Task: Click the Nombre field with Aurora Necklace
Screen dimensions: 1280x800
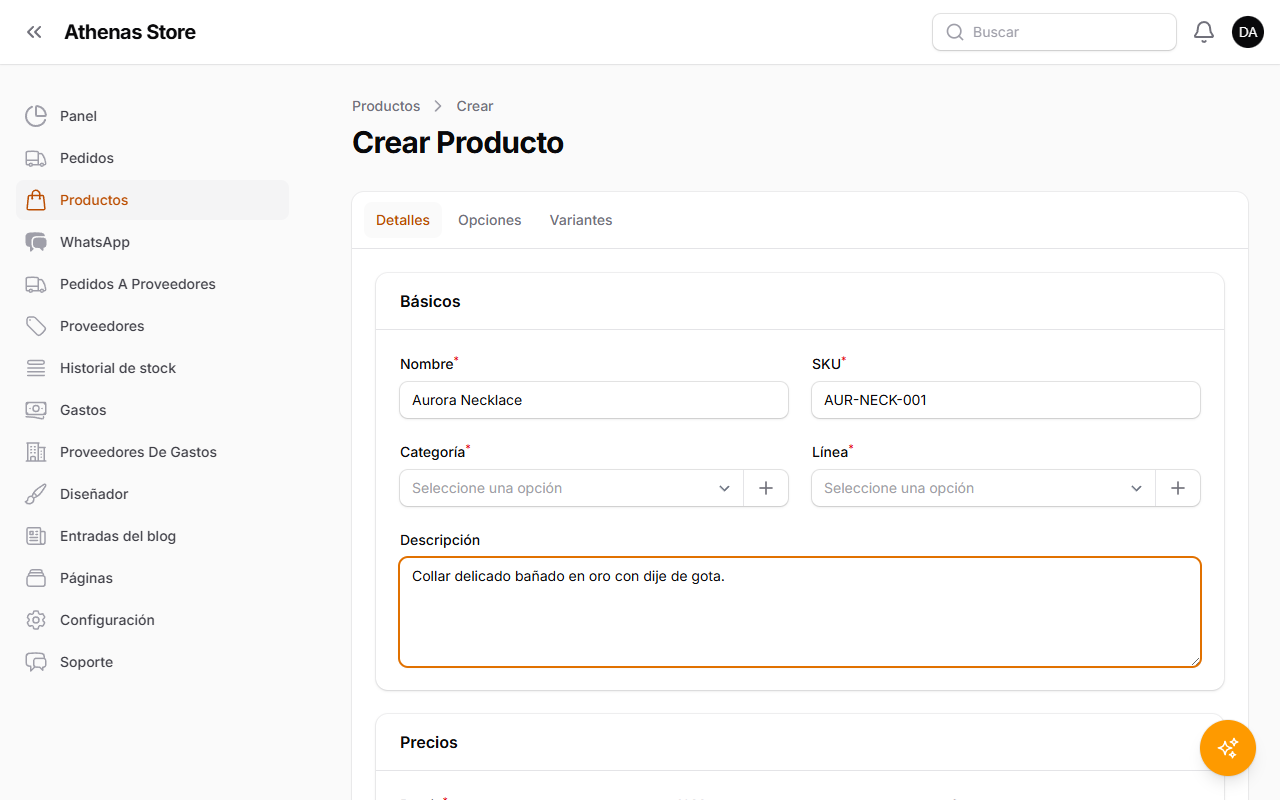Action: (x=594, y=400)
